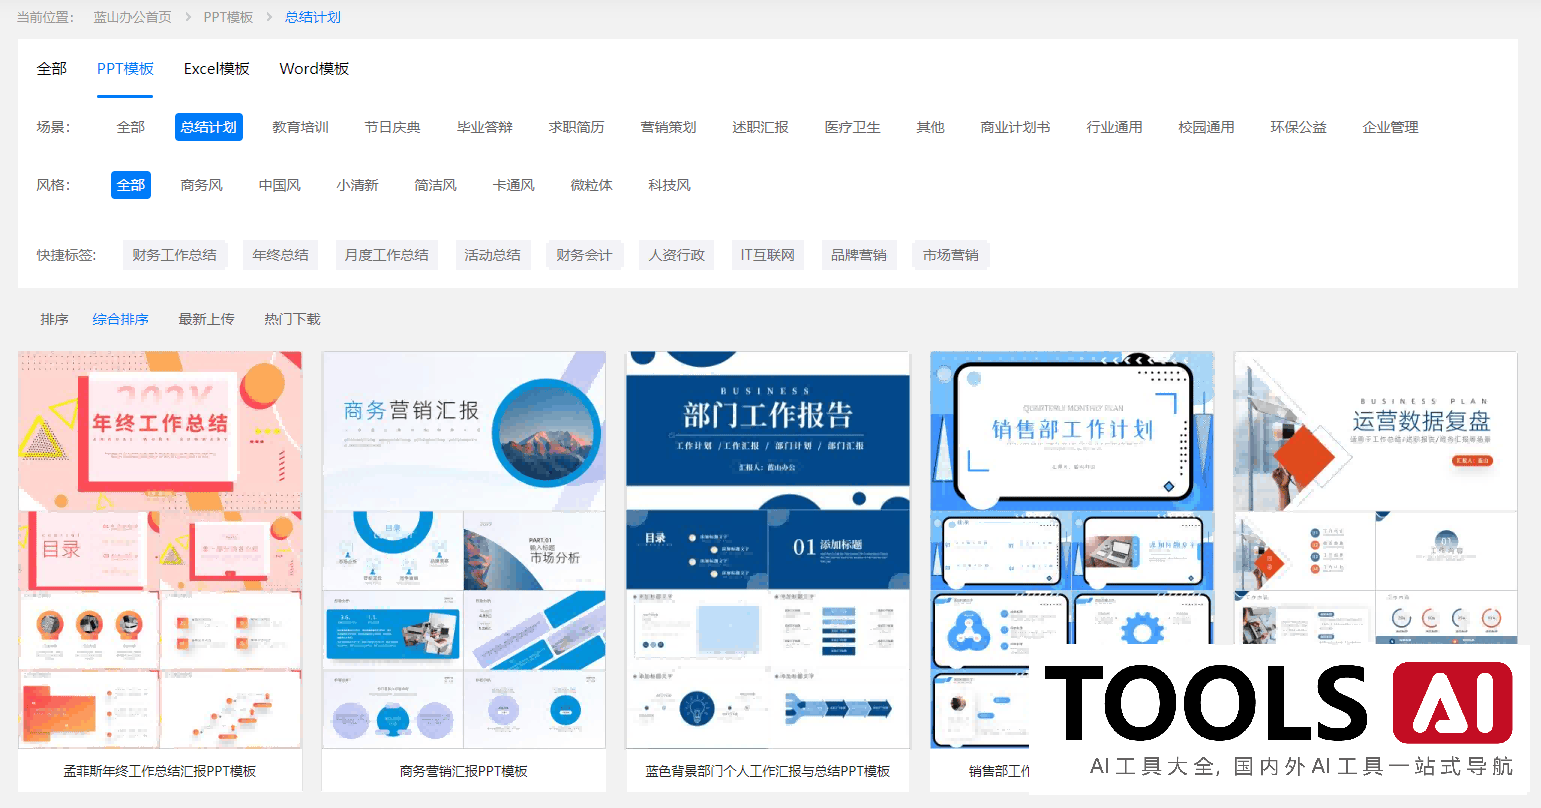Click the 蓝山办公首页 breadcrumb link
The width and height of the screenshot is (1541, 808).
[x=130, y=16]
